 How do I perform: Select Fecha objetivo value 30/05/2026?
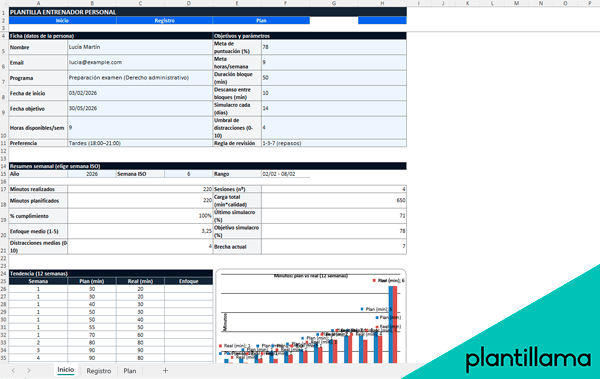click(x=140, y=108)
